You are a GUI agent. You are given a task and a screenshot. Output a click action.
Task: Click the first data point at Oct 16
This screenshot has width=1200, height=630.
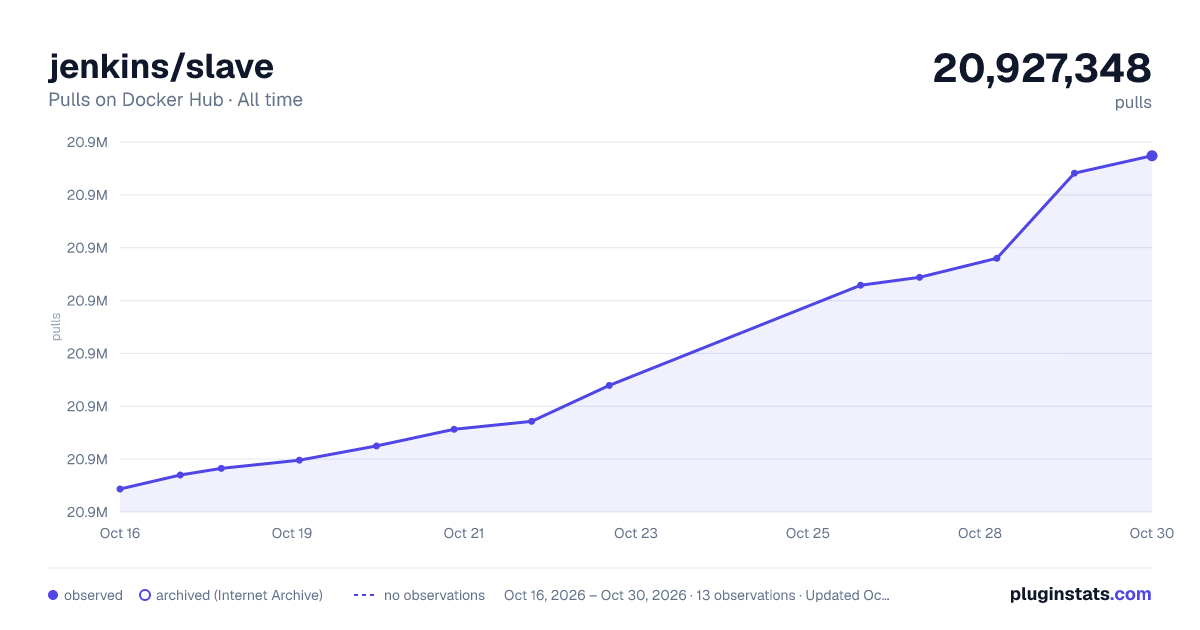pyautogui.click(x=120, y=489)
